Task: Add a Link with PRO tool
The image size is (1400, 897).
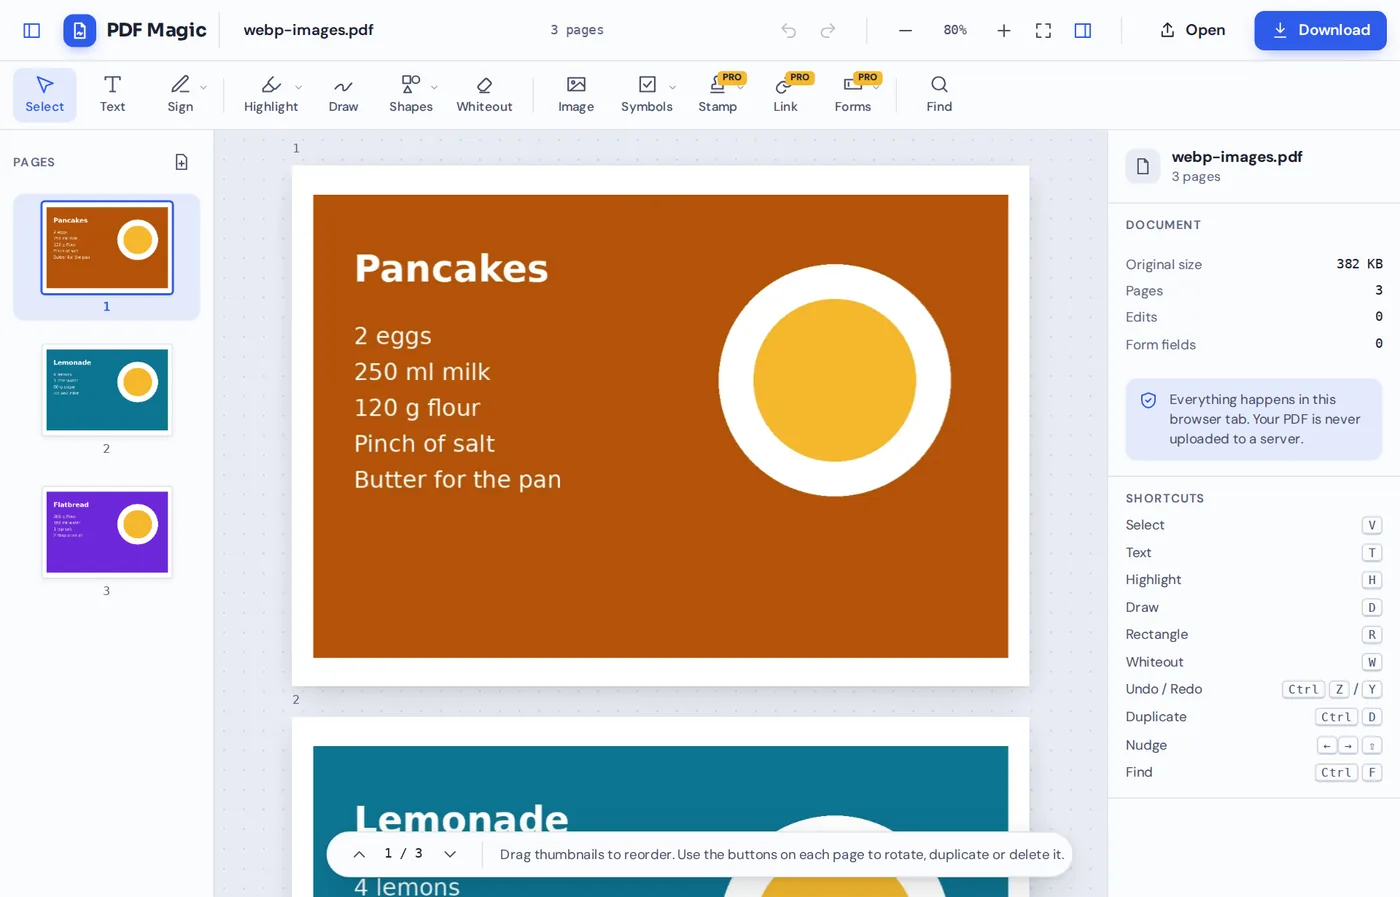Action: 785,95
